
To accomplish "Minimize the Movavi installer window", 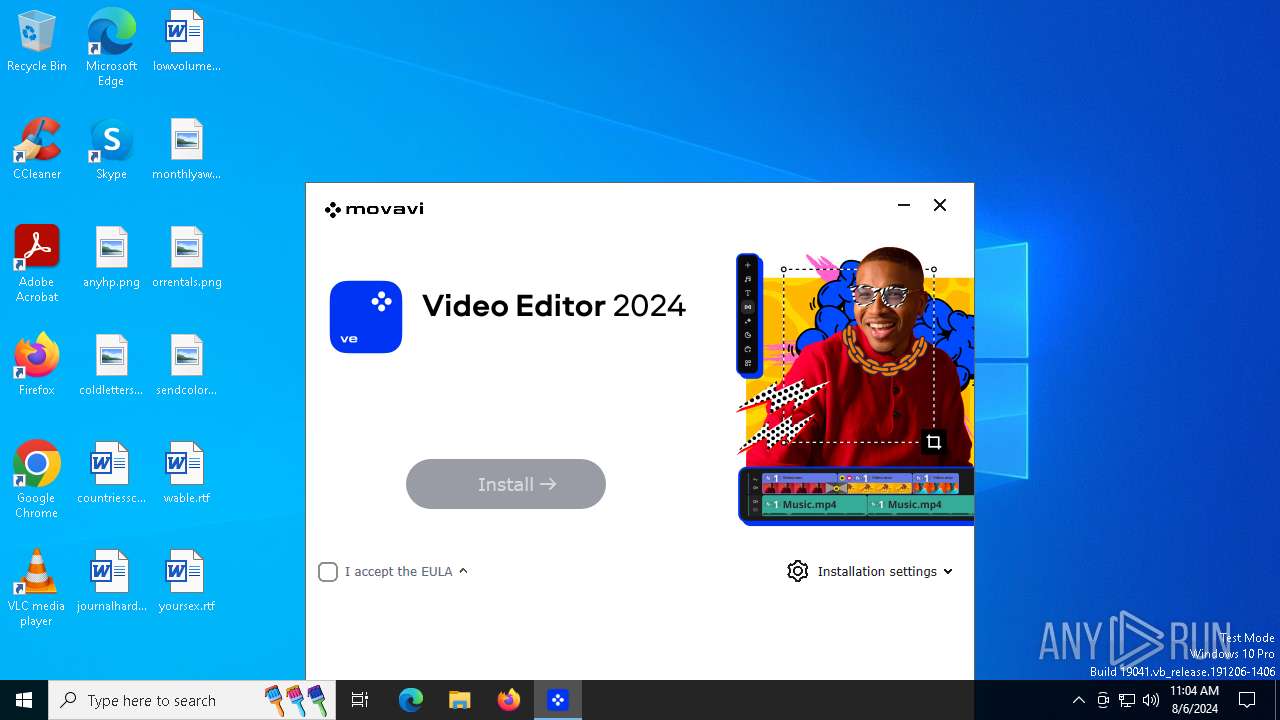I will (x=904, y=205).
